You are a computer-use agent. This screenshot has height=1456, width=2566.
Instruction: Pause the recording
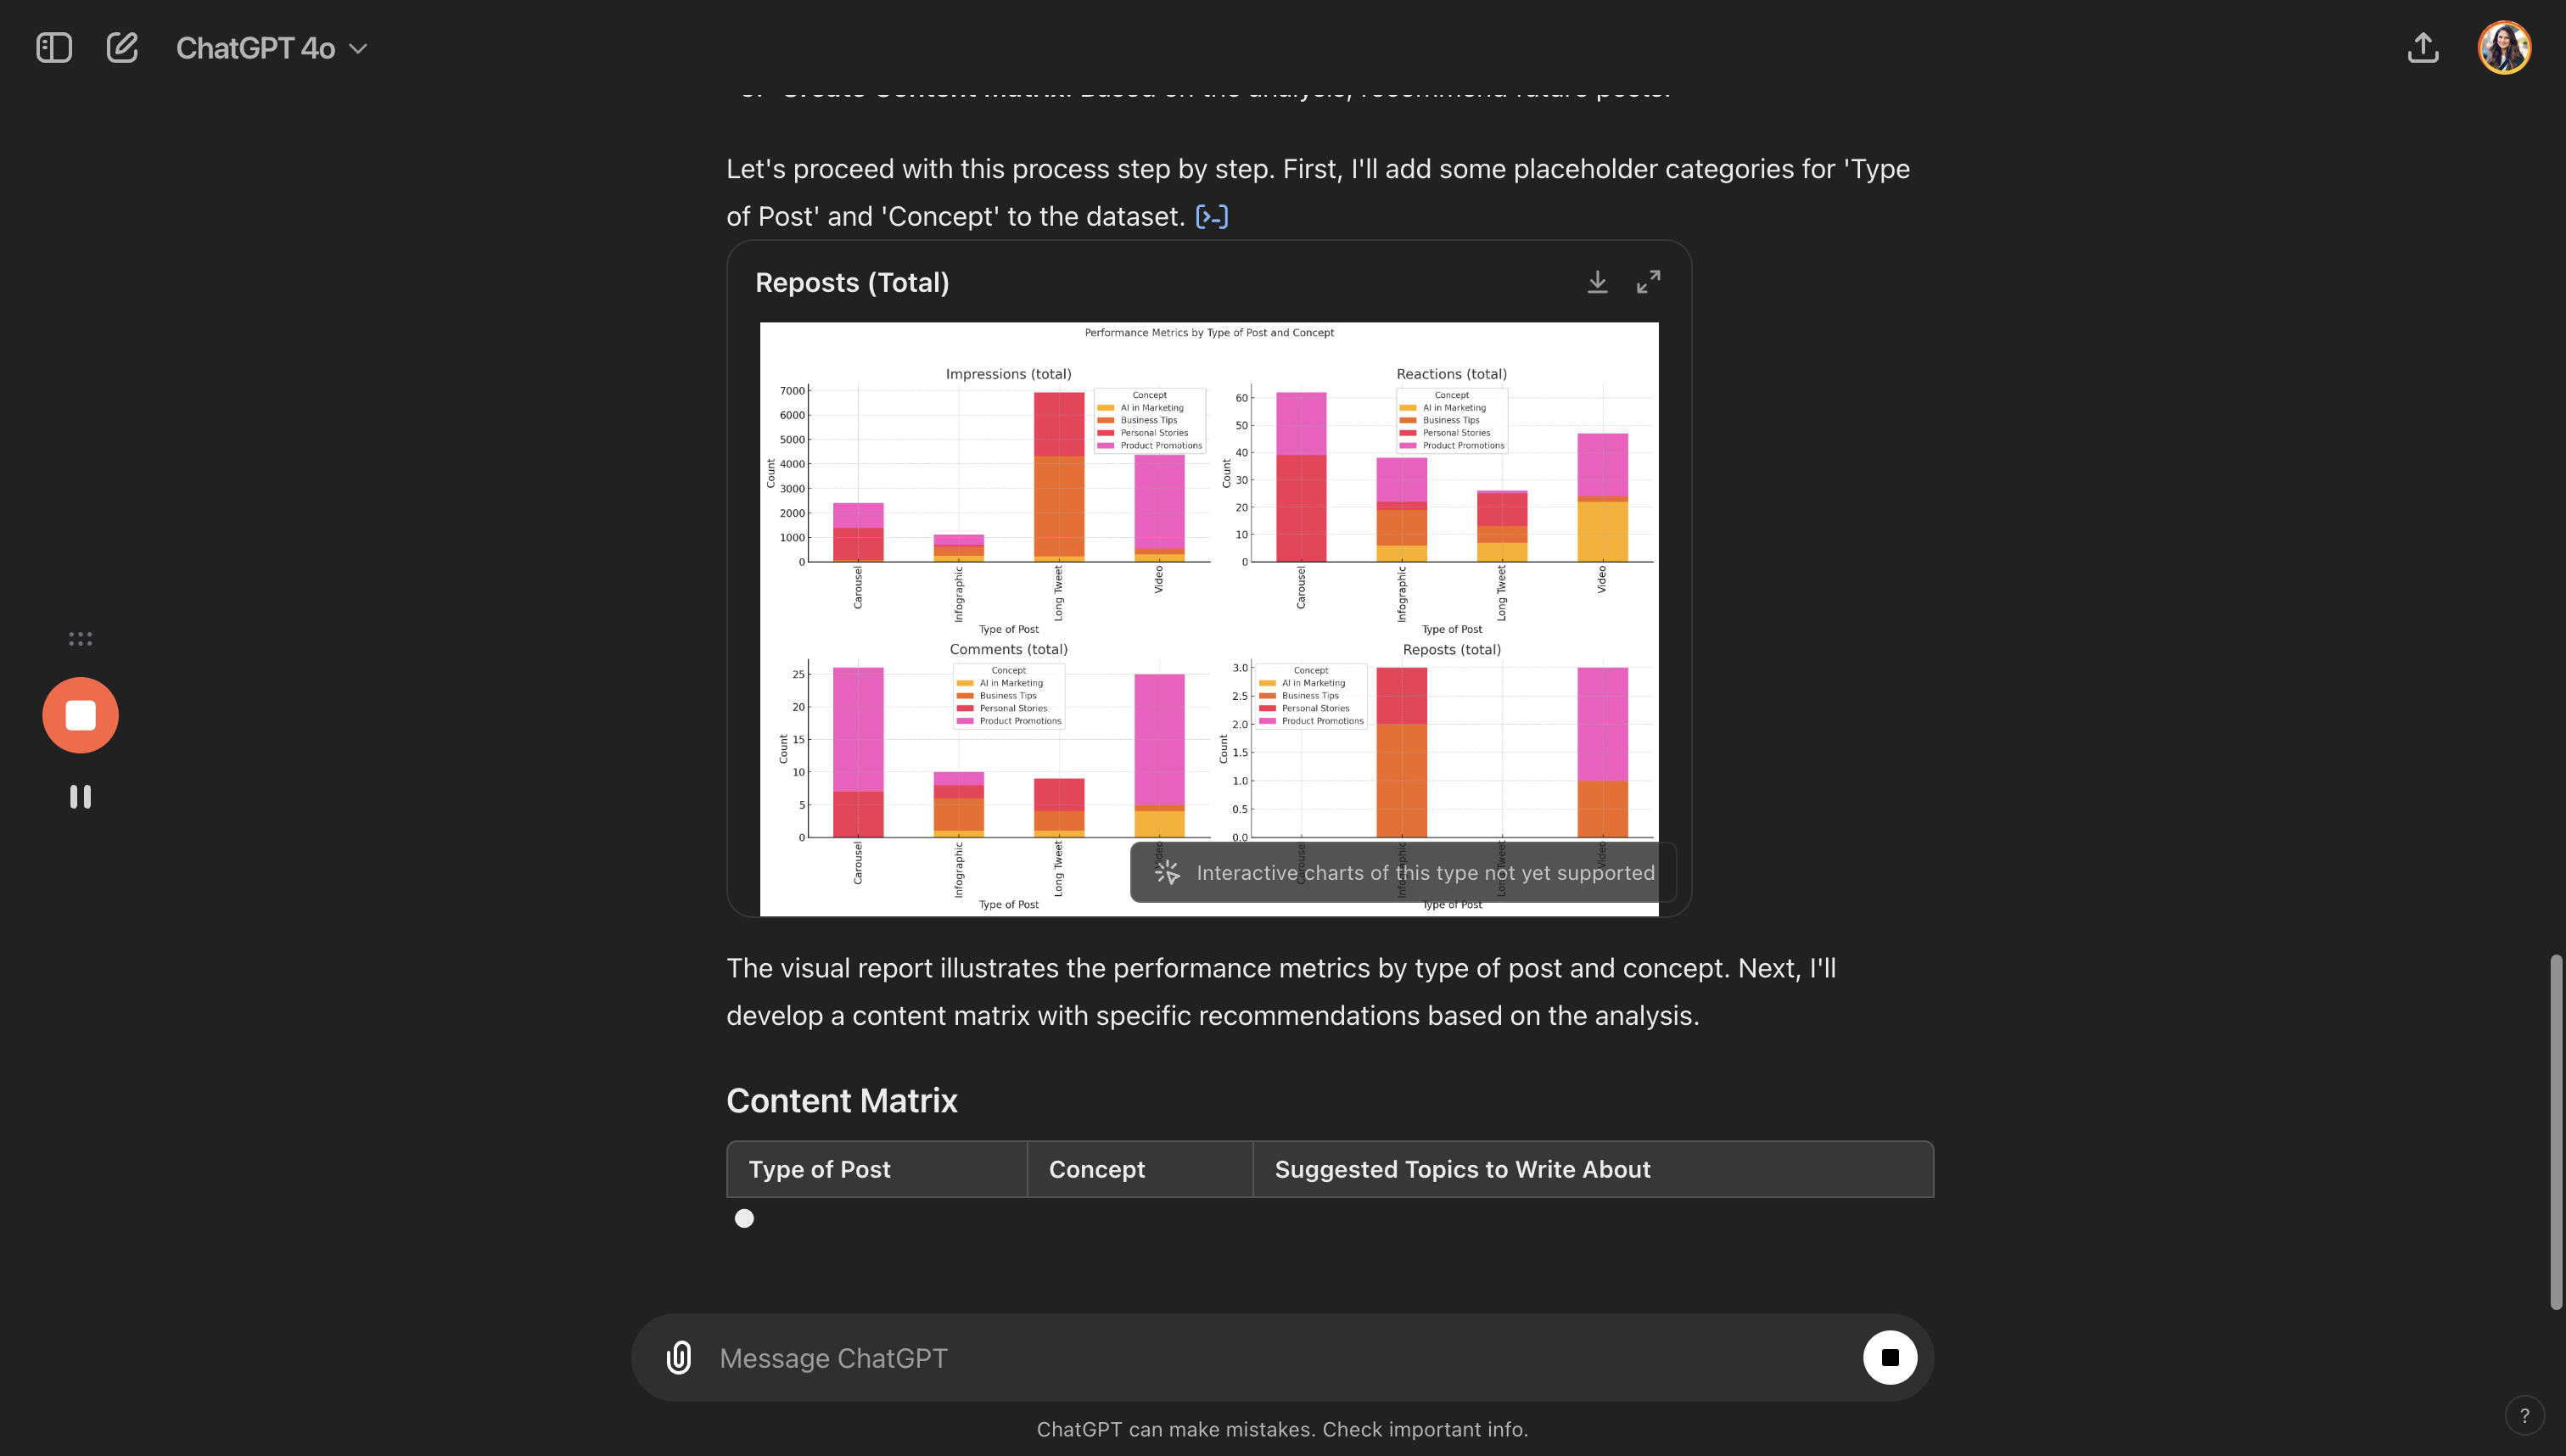tap(80, 796)
